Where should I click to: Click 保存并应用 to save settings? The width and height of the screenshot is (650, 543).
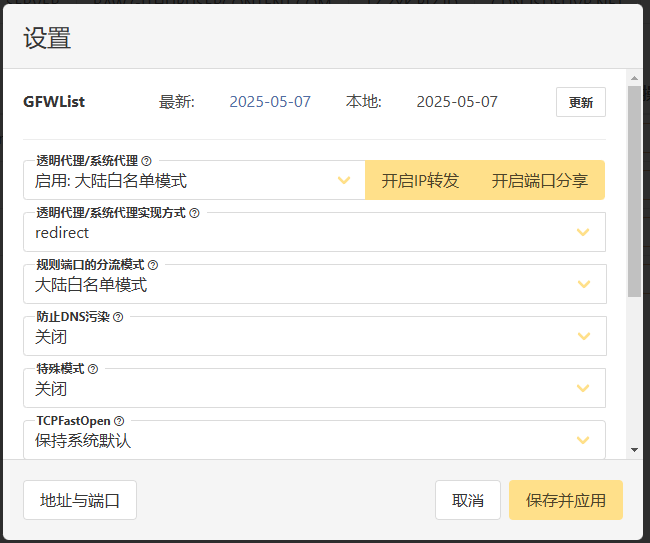click(x=566, y=500)
